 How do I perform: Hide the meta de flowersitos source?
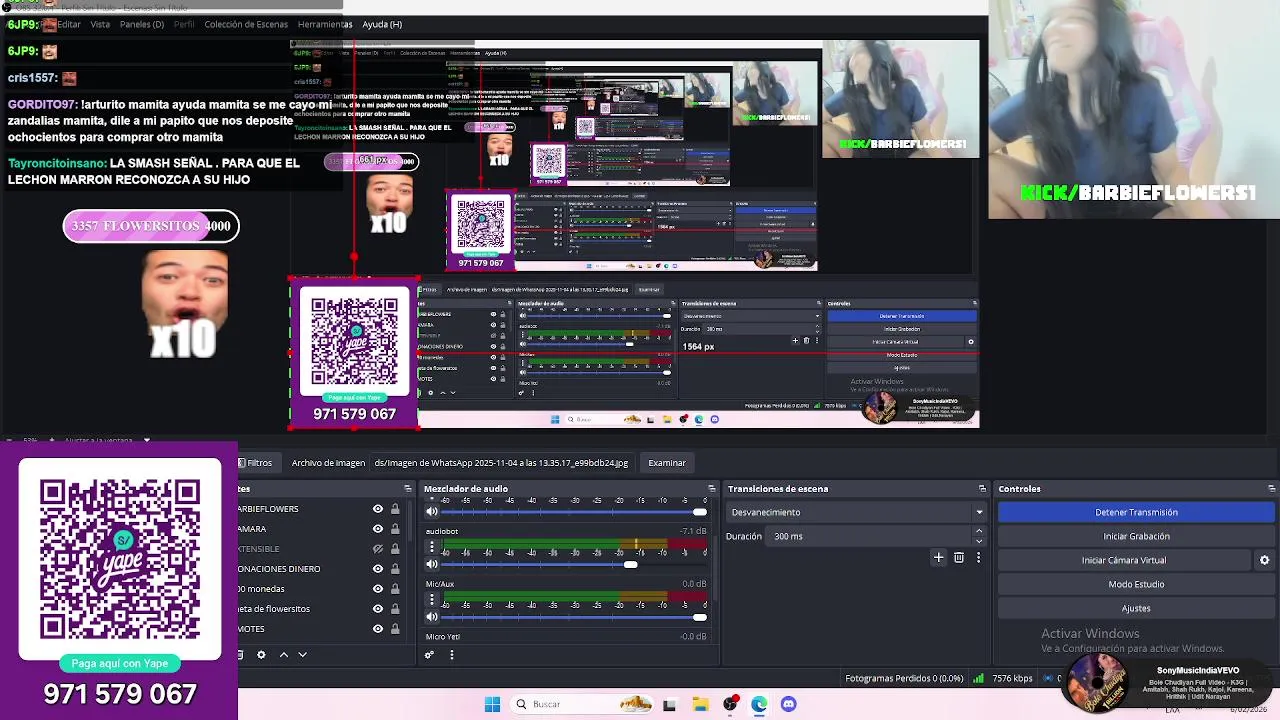pos(377,609)
